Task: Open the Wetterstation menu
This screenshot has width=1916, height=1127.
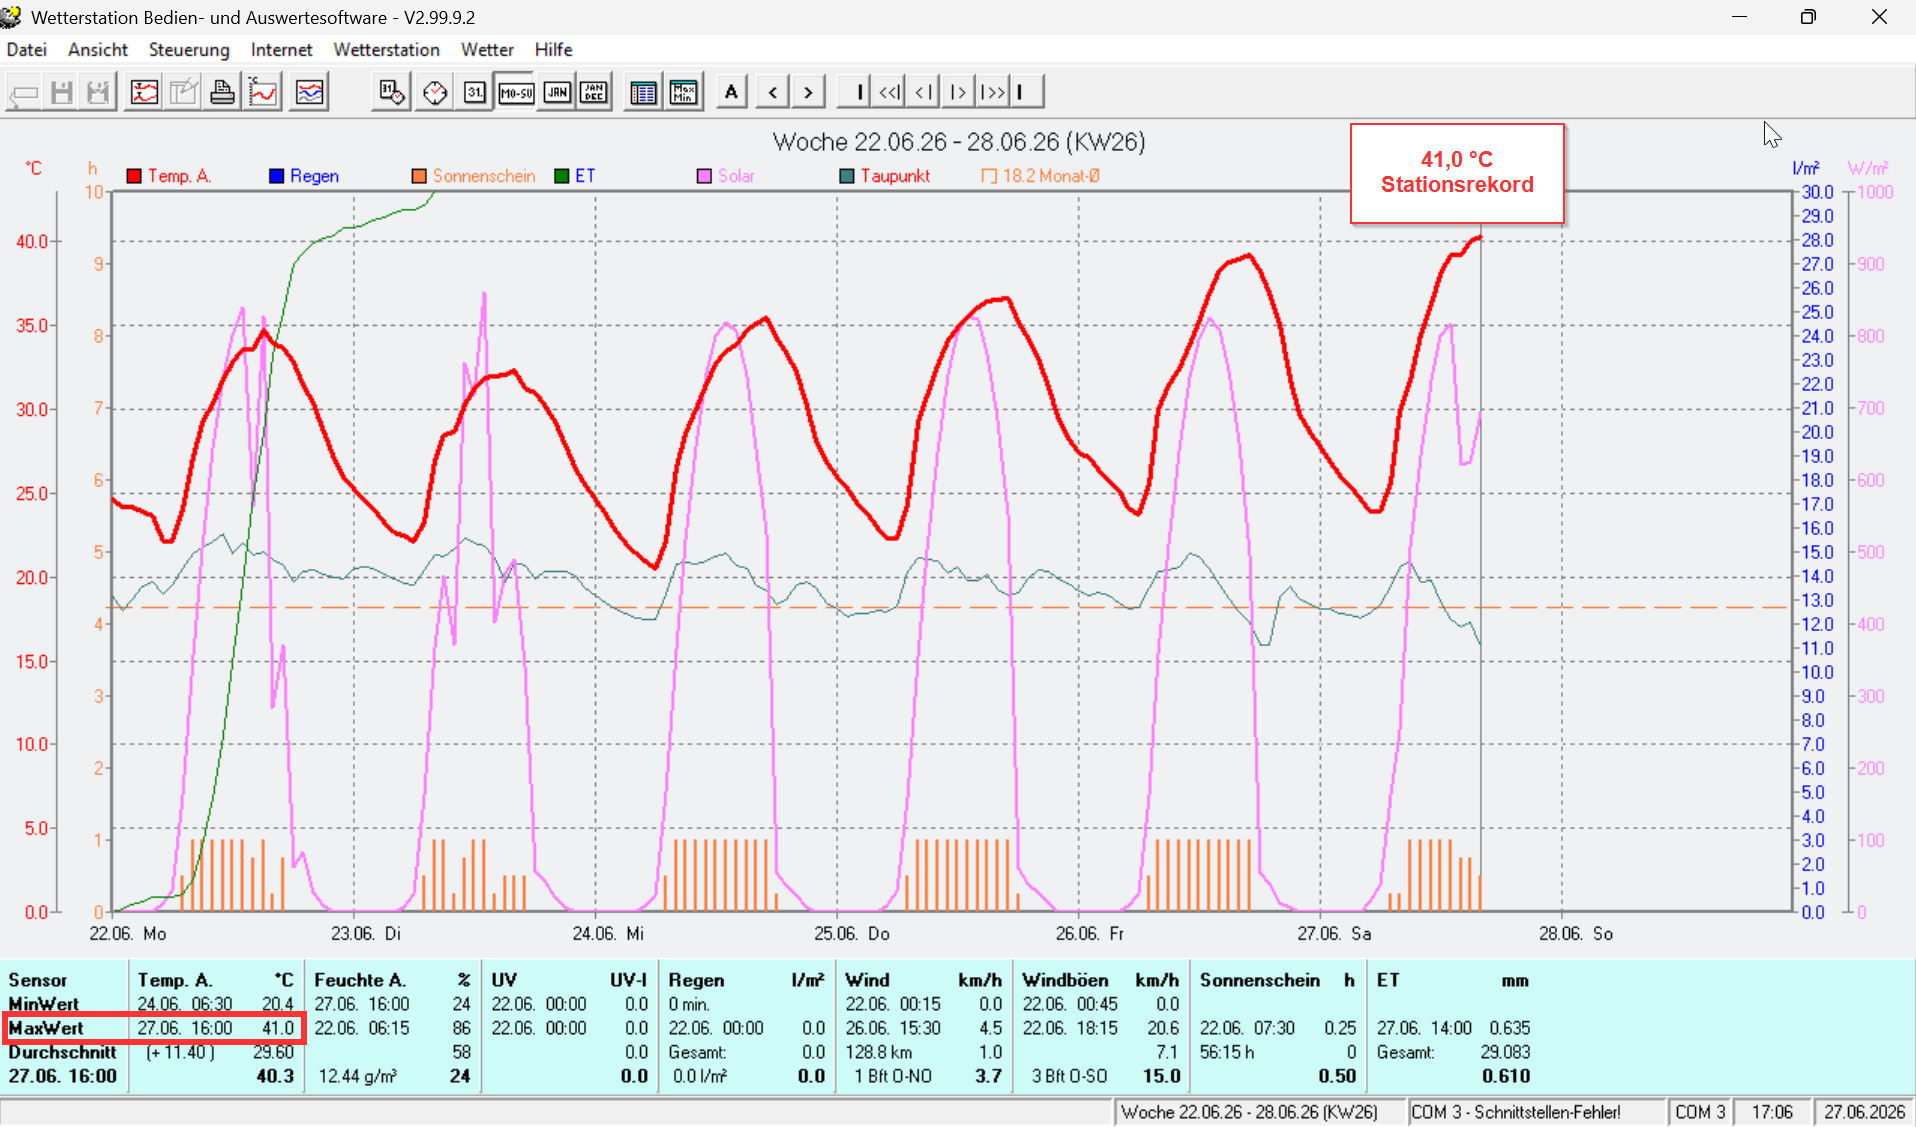Action: click(x=386, y=50)
